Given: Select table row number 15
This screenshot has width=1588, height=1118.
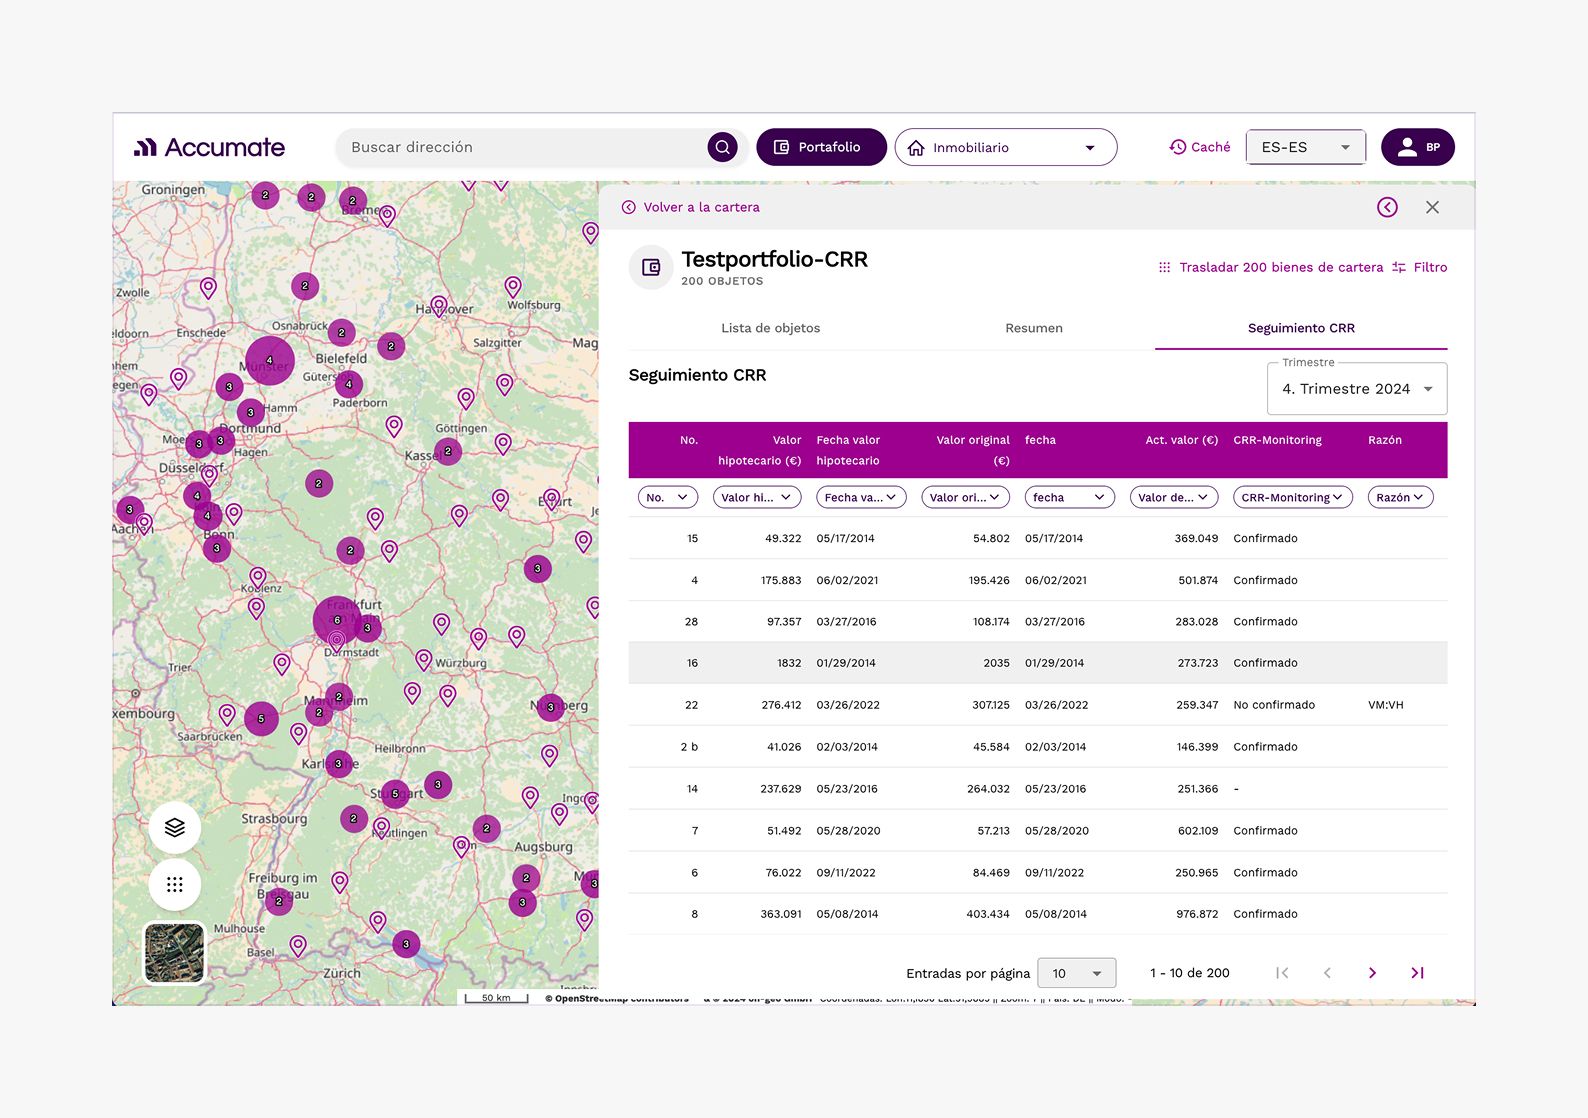Looking at the screenshot, I should click(1038, 538).
